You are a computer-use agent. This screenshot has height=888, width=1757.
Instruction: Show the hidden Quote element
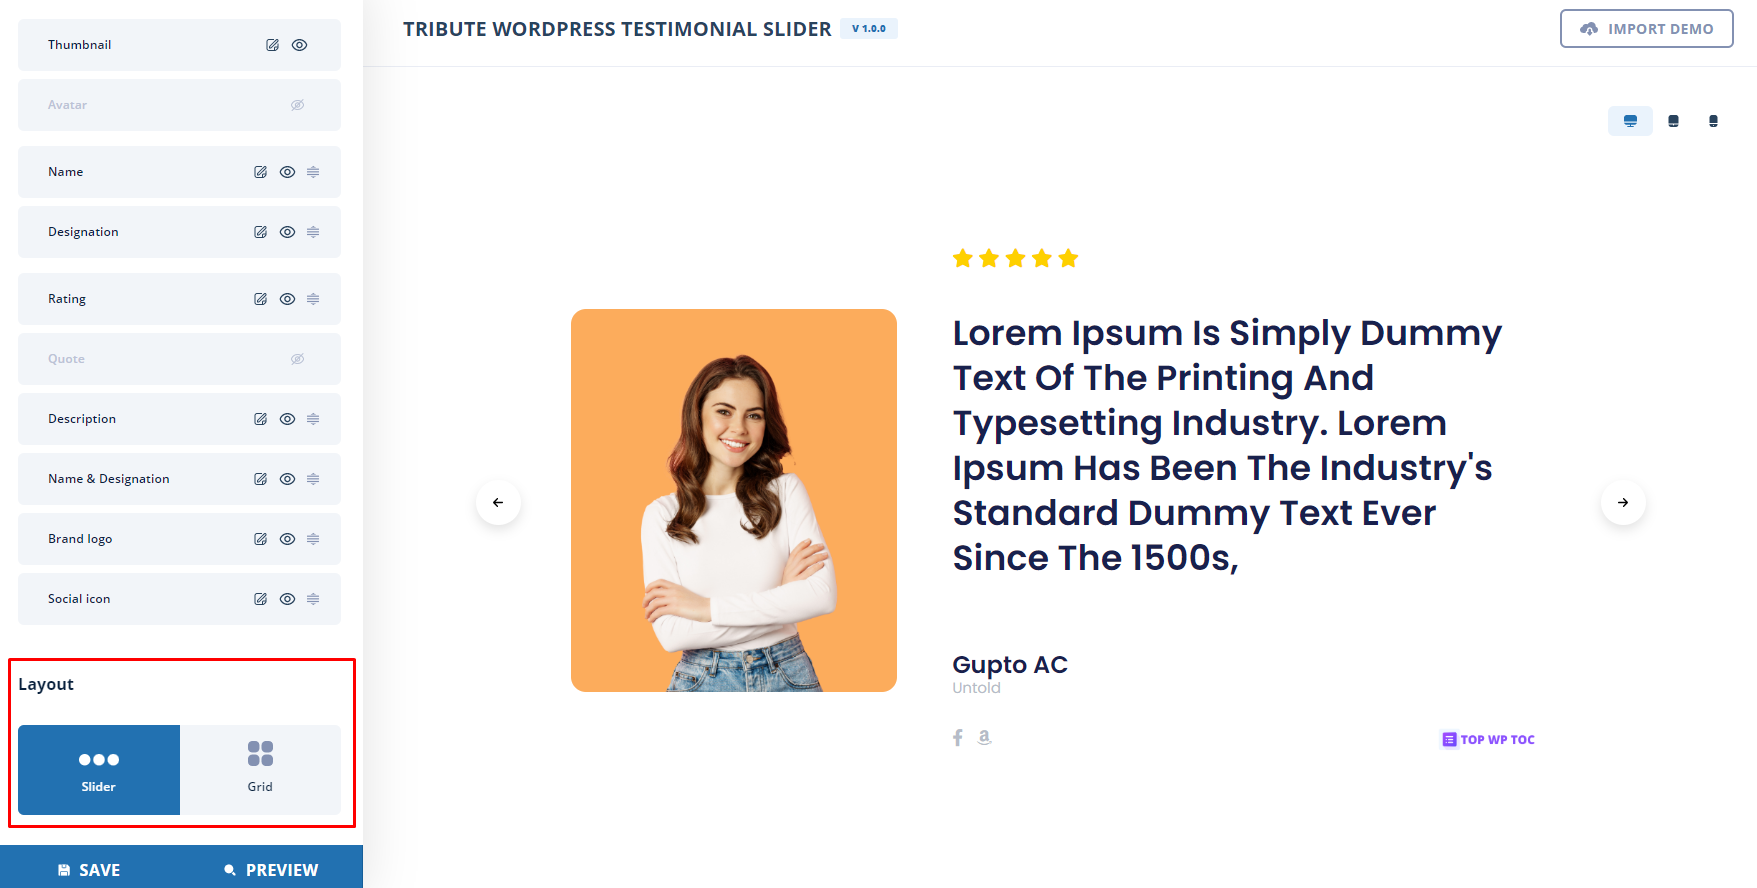[297, 359]
